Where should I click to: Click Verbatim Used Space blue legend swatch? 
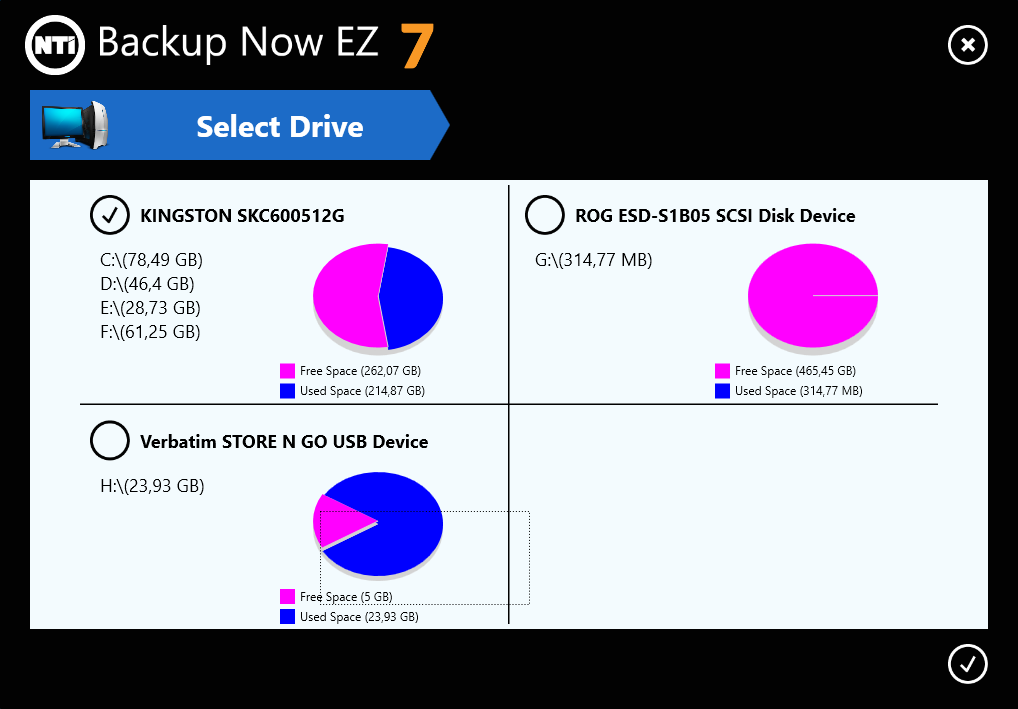(288, 617)
